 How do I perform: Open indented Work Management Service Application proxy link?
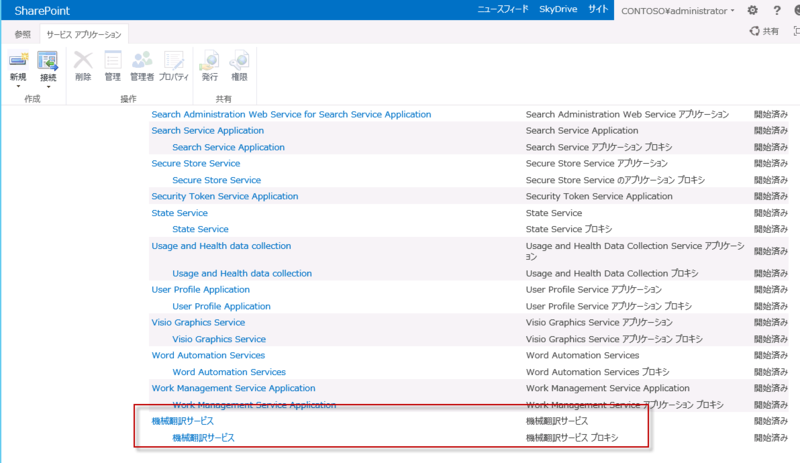[254, 405]
